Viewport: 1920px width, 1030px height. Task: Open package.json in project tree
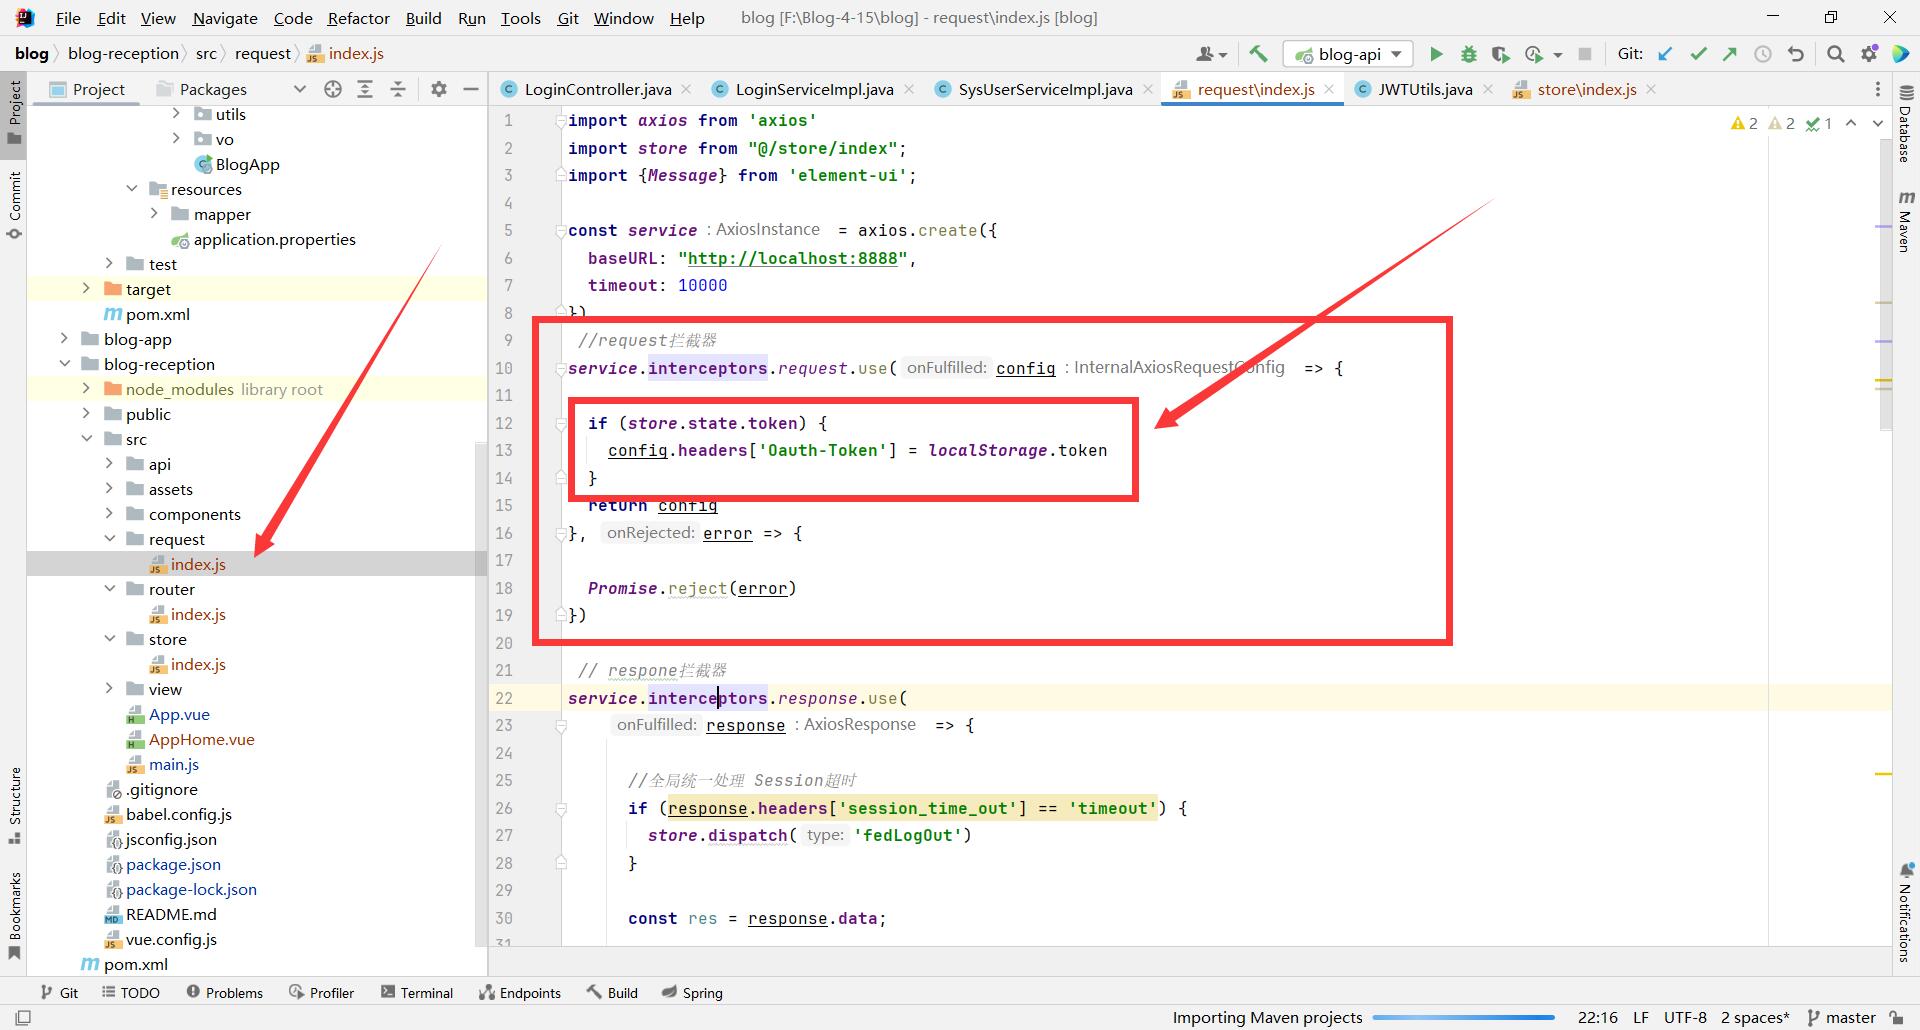pos(173,864)
